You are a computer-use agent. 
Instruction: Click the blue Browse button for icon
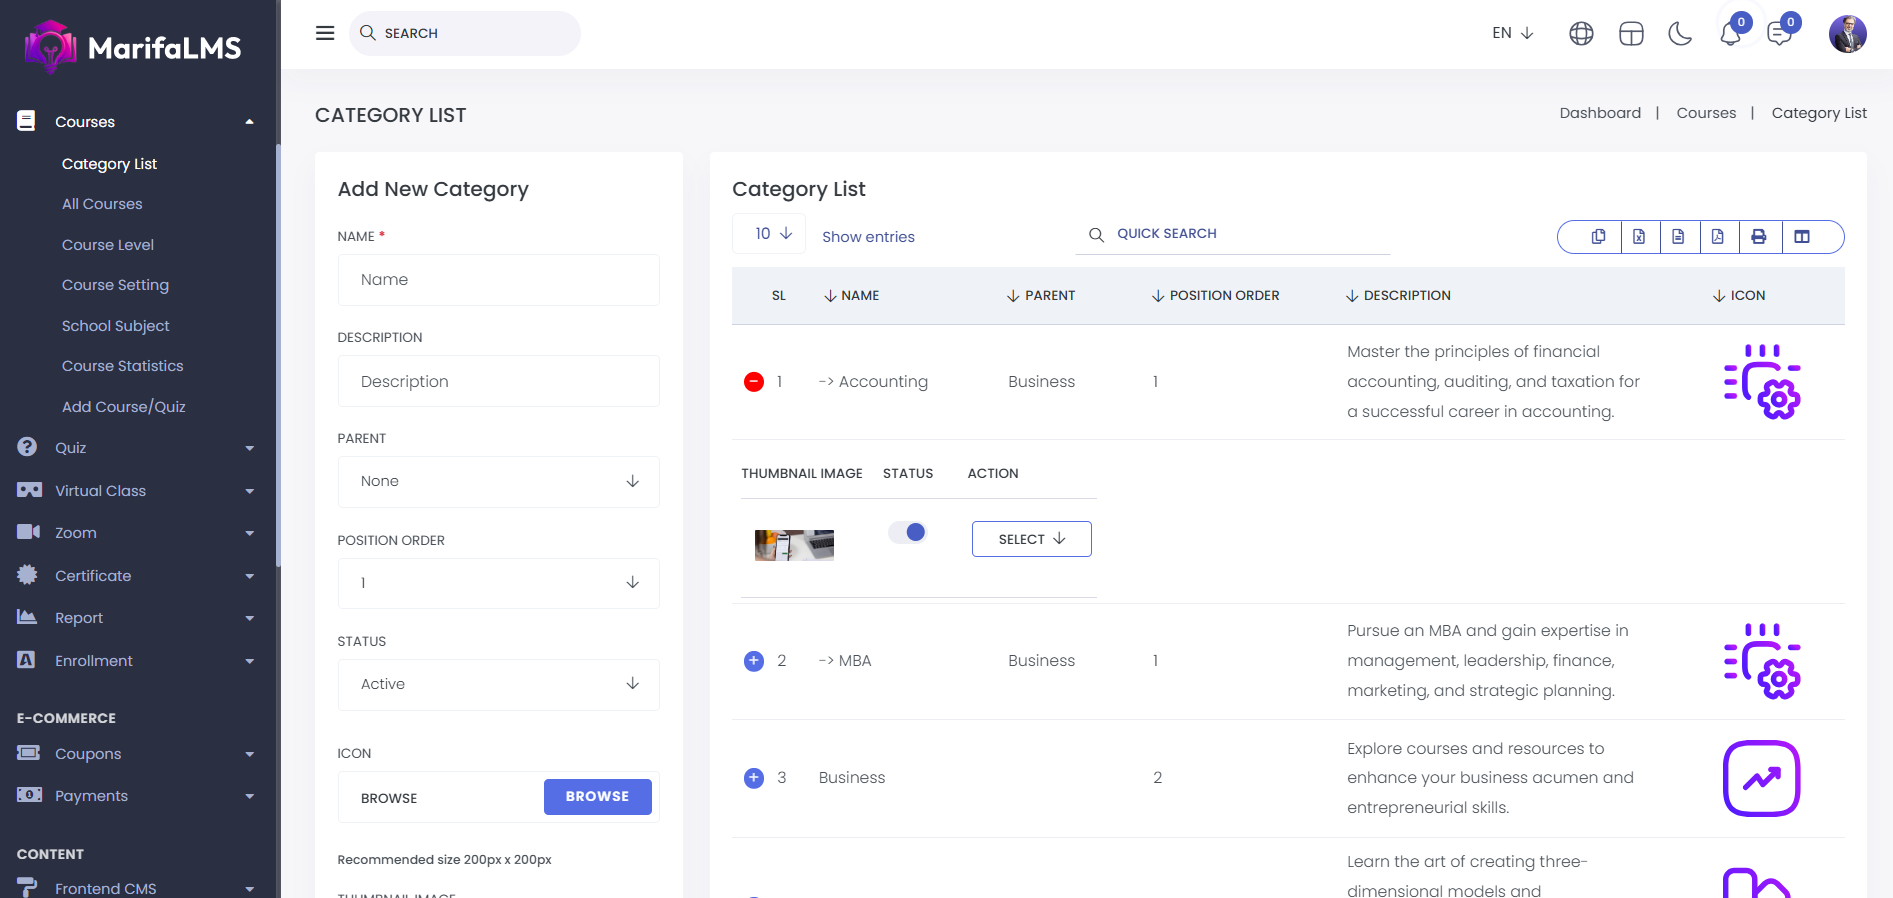click(597, 797)
